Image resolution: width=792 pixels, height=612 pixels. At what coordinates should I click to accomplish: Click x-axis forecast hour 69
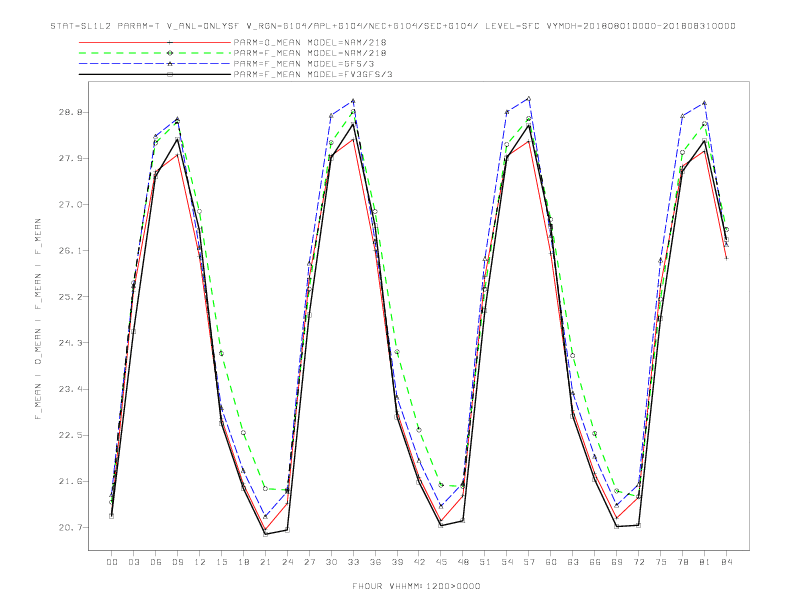pos(617,562)
